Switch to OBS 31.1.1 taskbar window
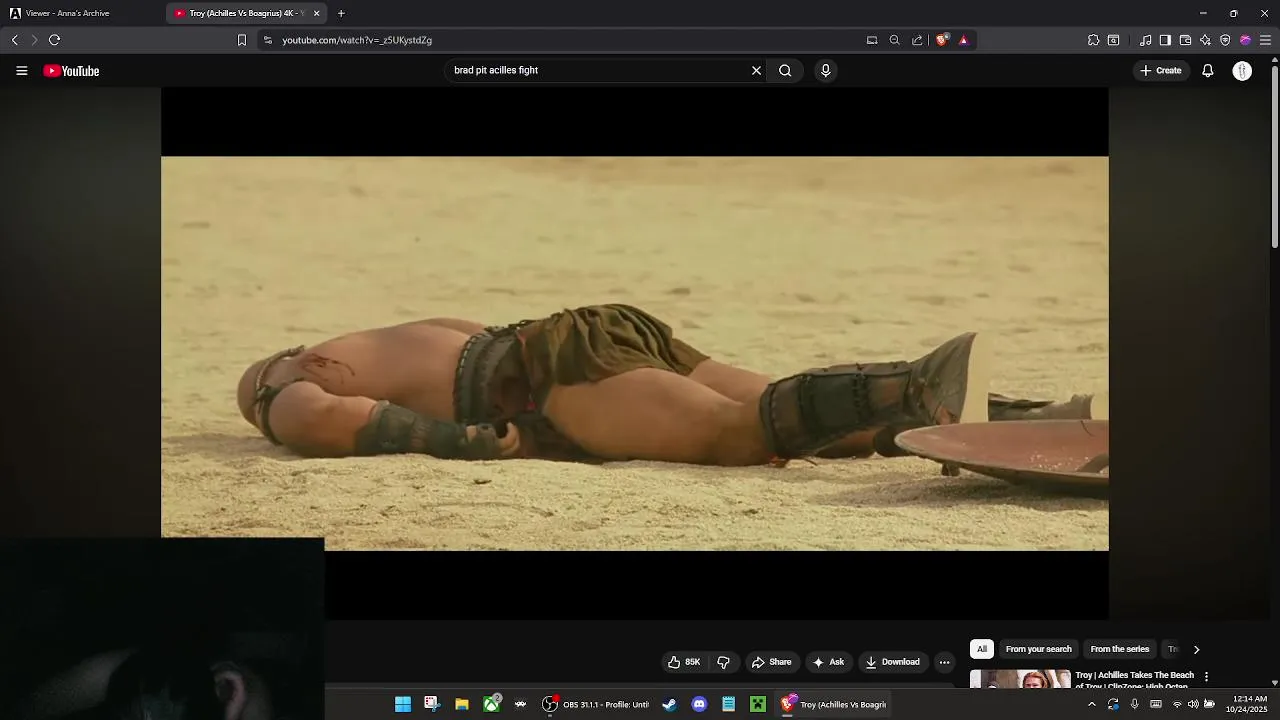1280x720 pixels. tap(596, 704)
